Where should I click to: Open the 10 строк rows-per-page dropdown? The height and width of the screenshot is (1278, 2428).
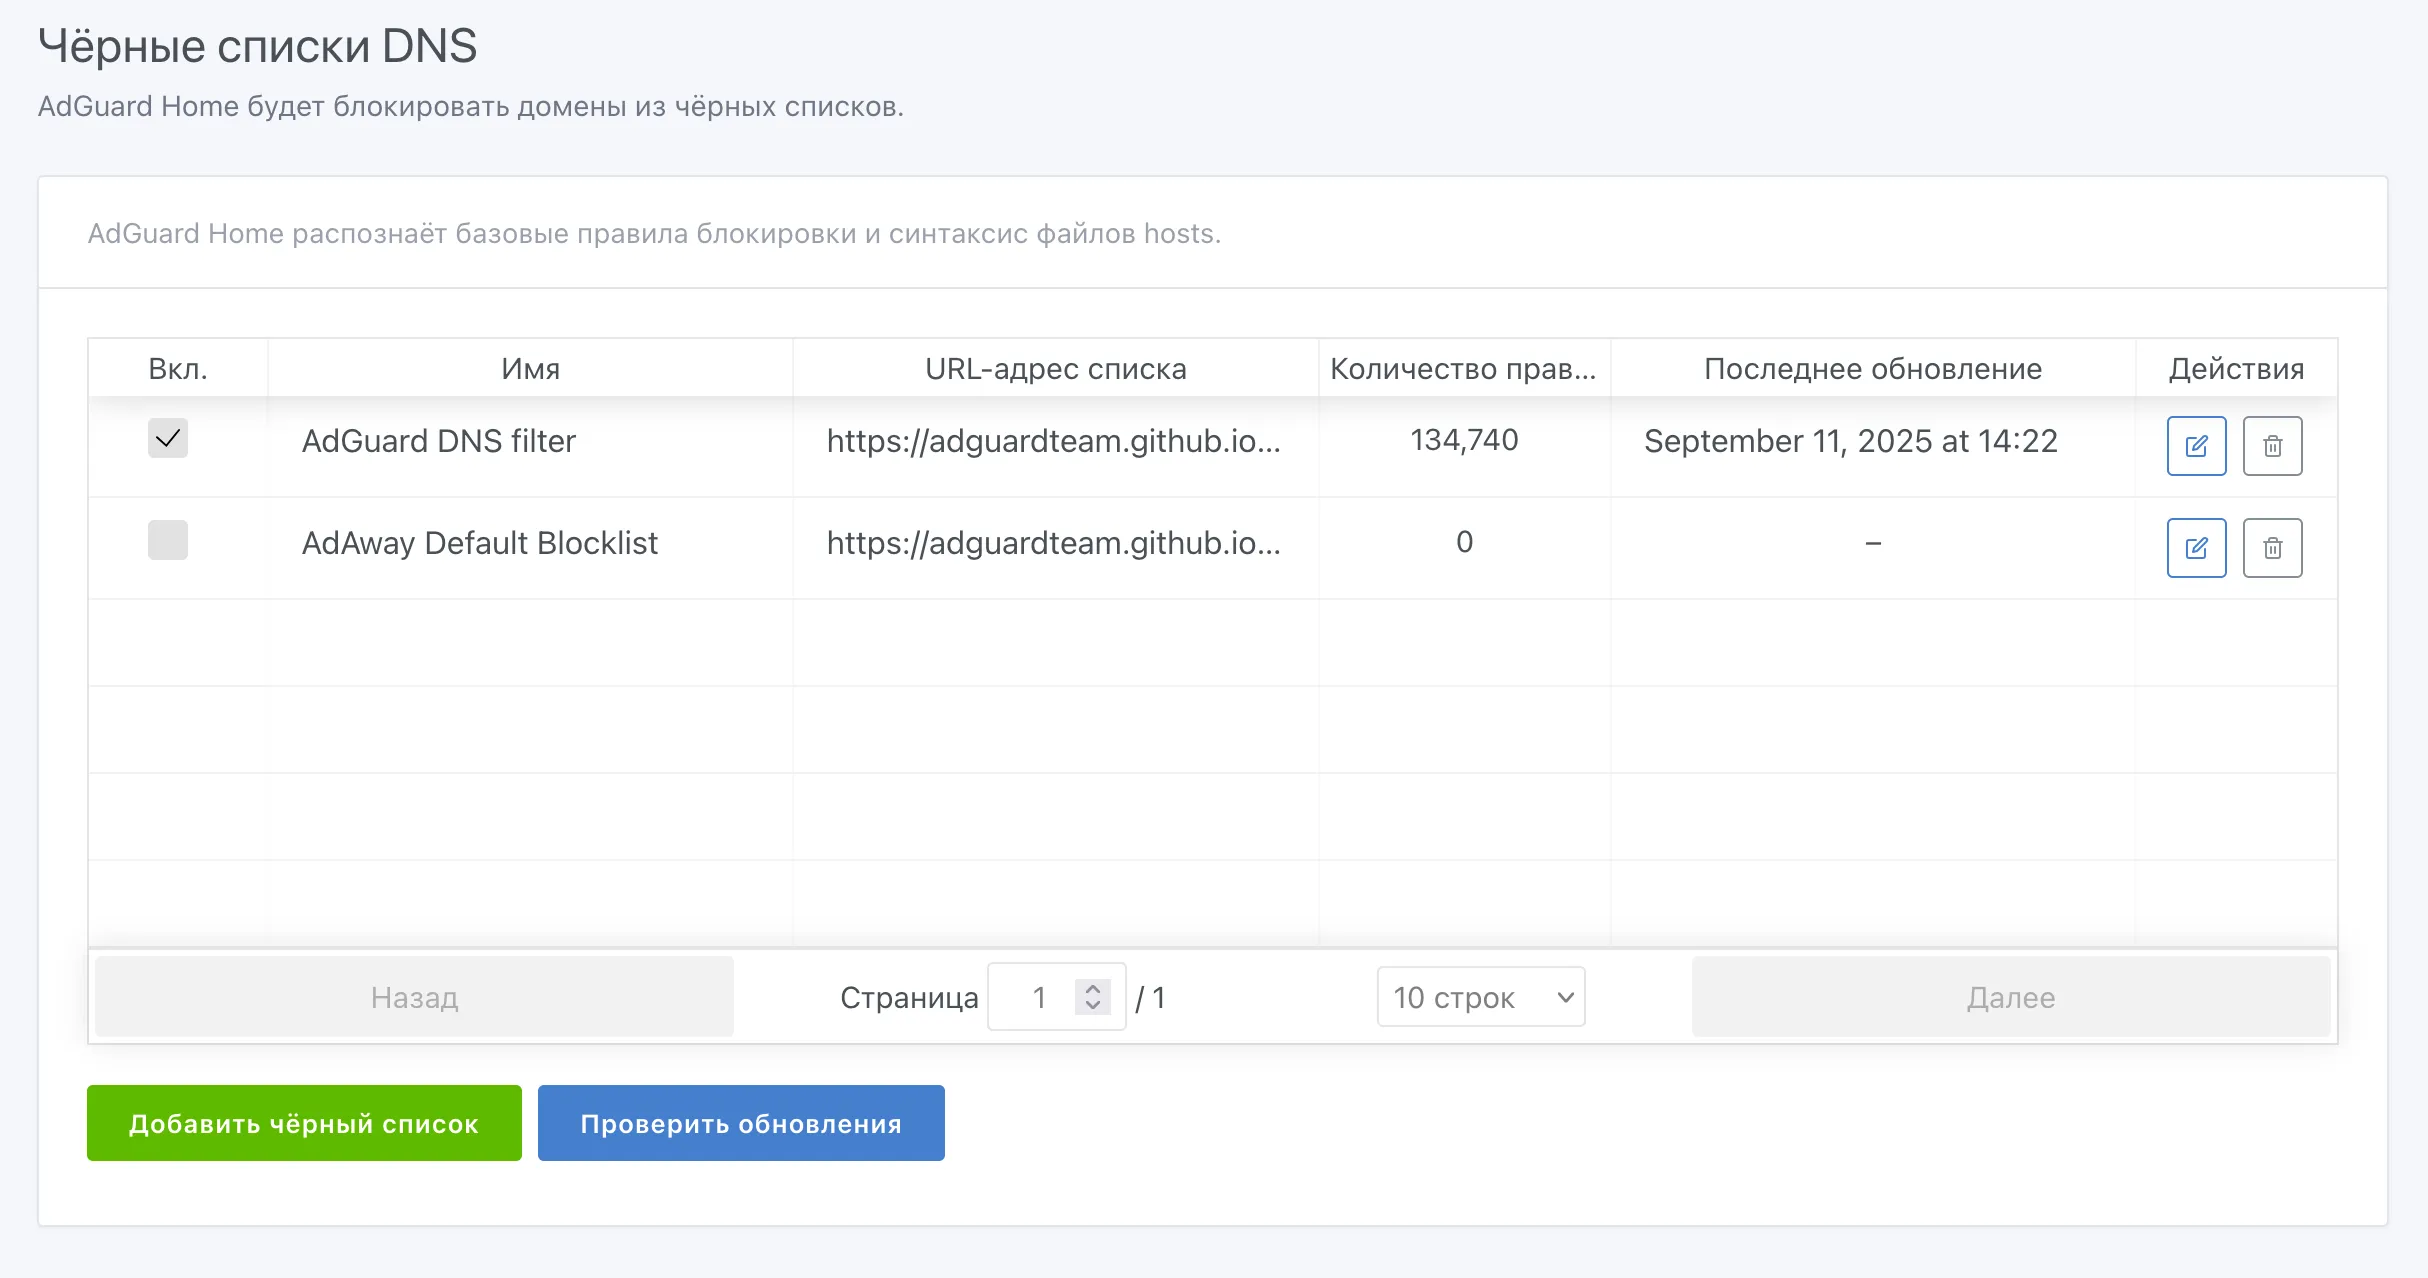coord(1481,997)
